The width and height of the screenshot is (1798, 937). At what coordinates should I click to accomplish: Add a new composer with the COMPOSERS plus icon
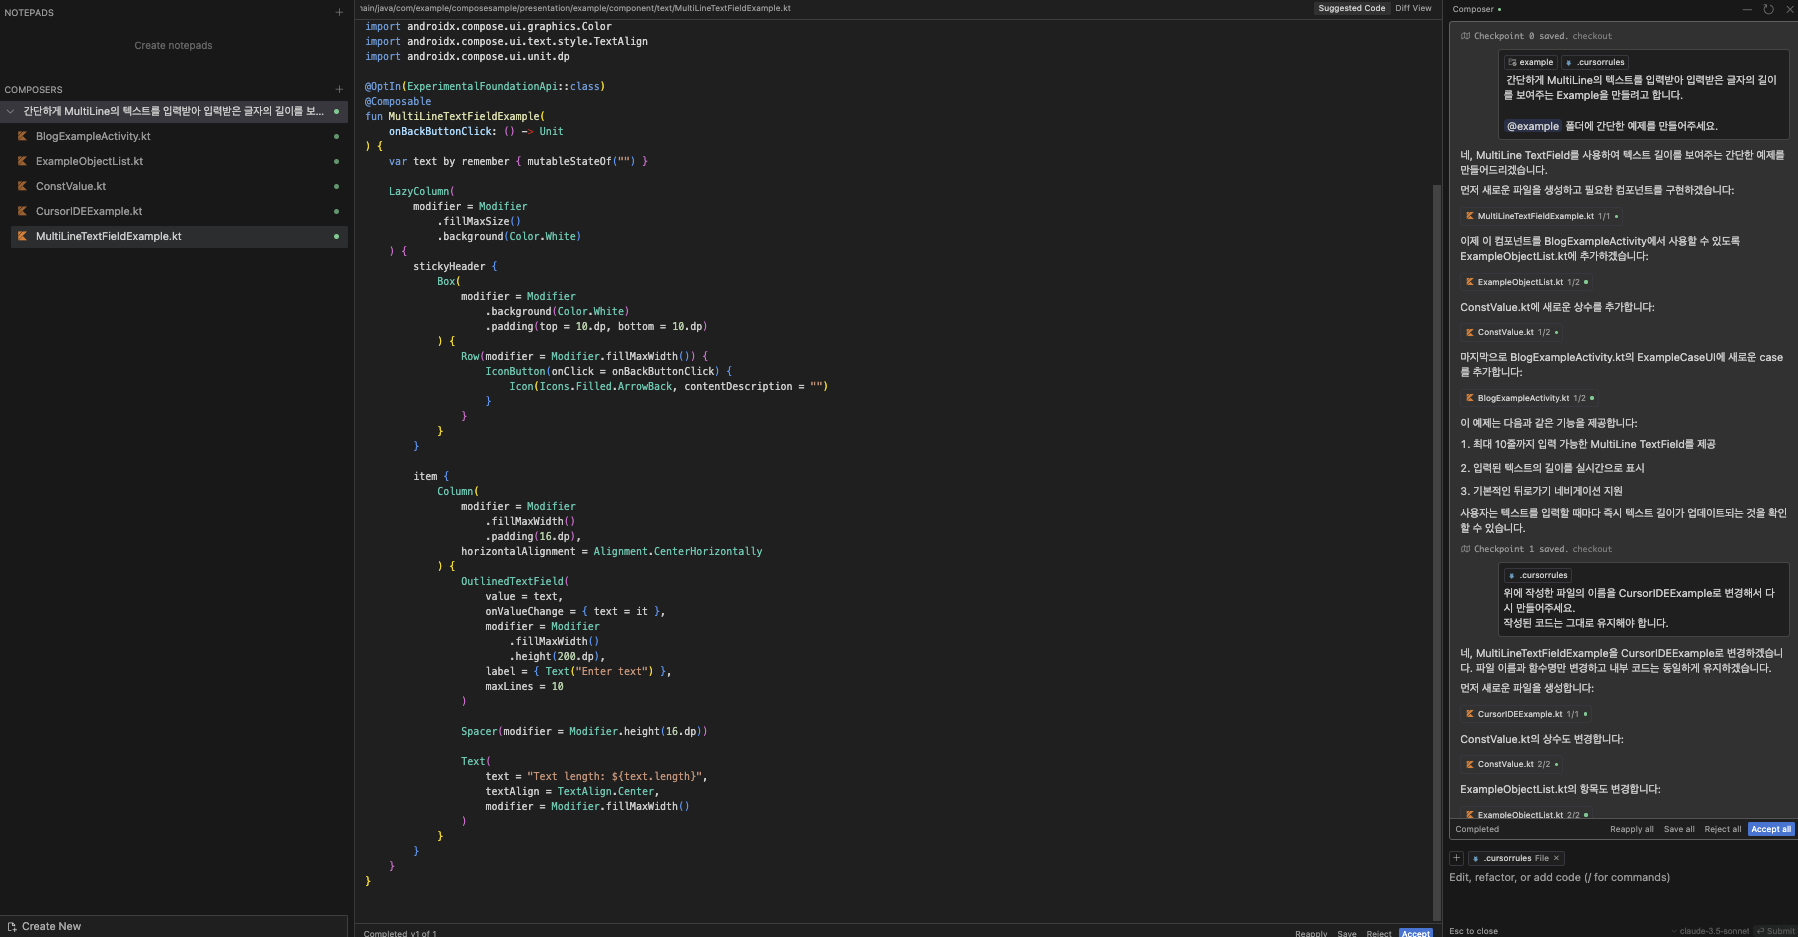[339, 90]
